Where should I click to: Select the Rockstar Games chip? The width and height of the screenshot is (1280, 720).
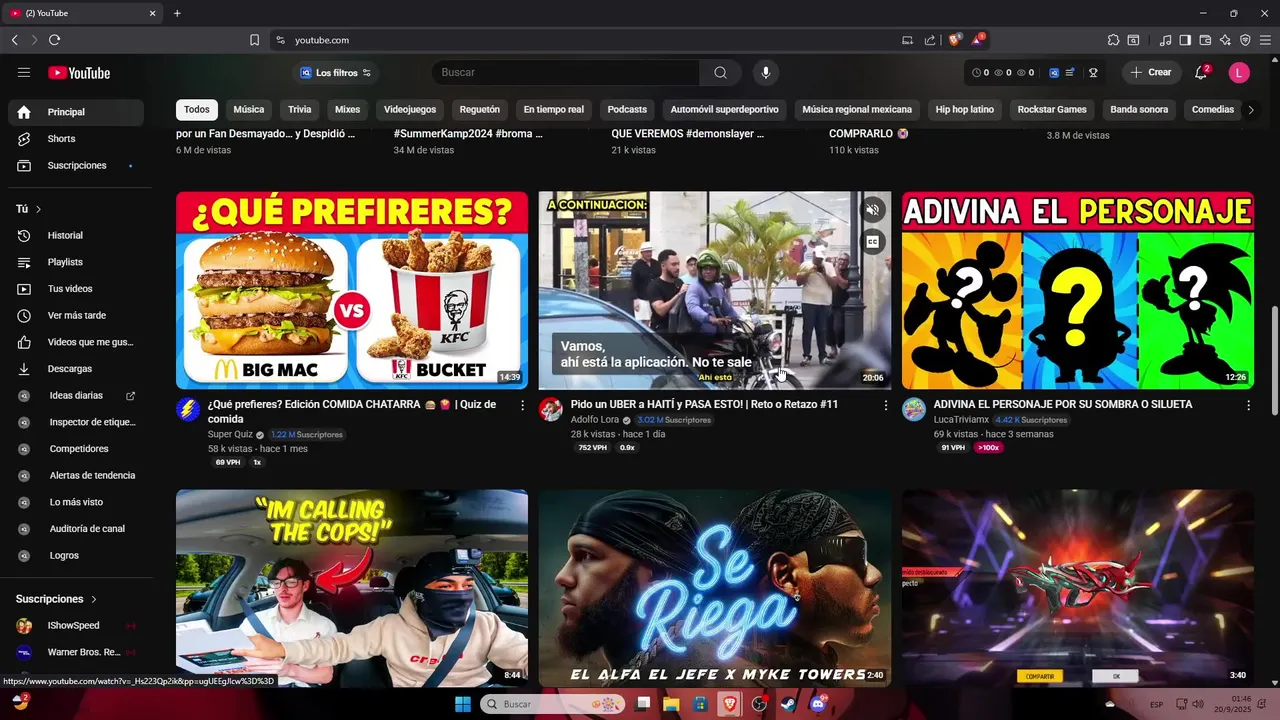(1052, 109)
